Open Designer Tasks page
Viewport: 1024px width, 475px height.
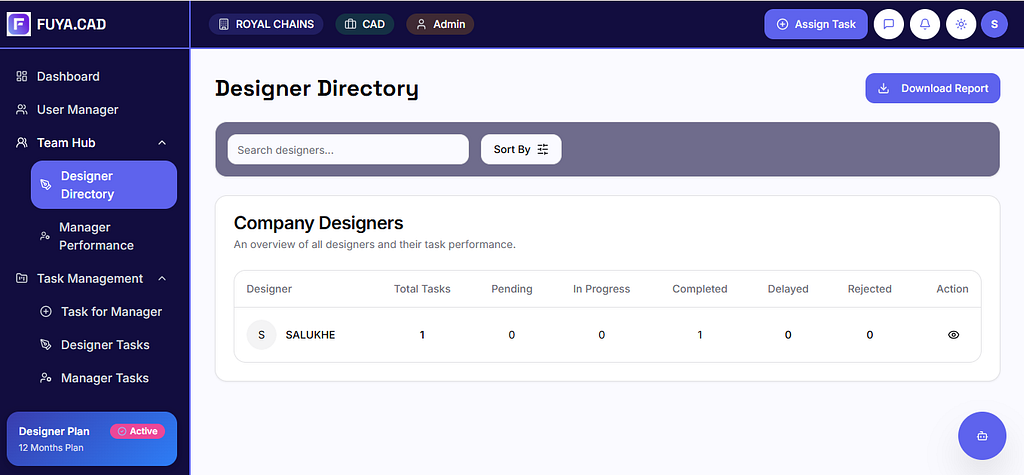coord(104,345)
